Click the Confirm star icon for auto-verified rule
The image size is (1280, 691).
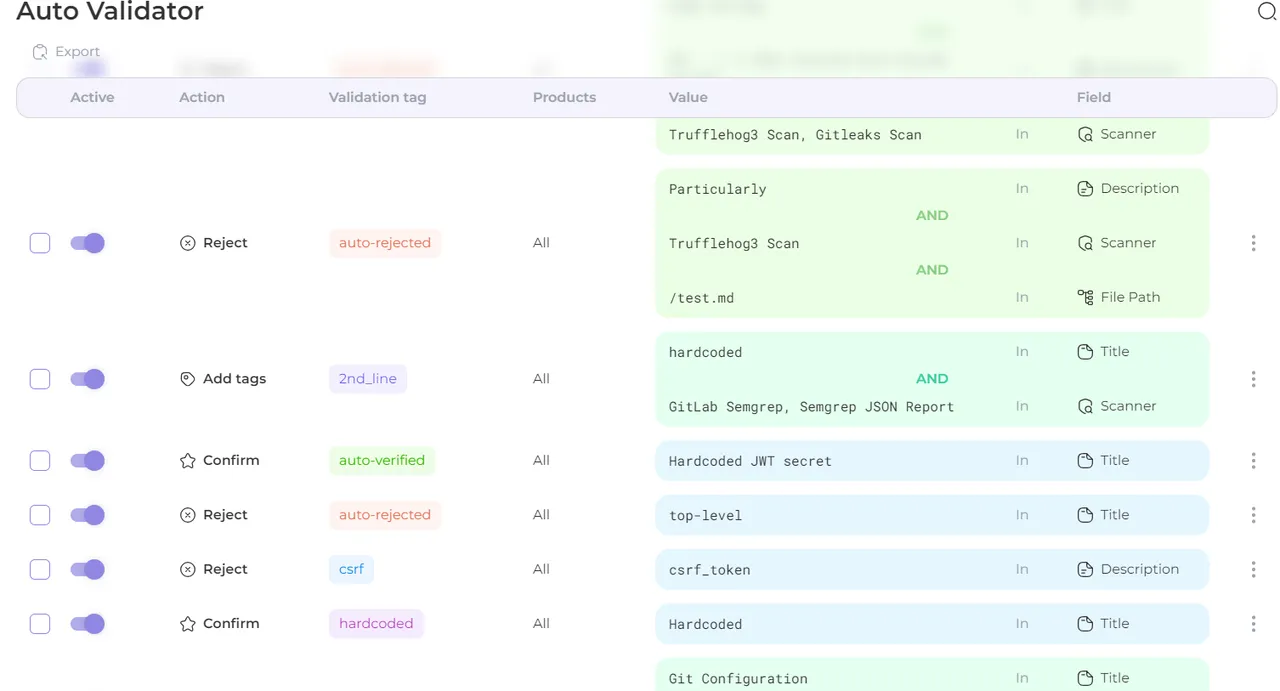[187, 461]
